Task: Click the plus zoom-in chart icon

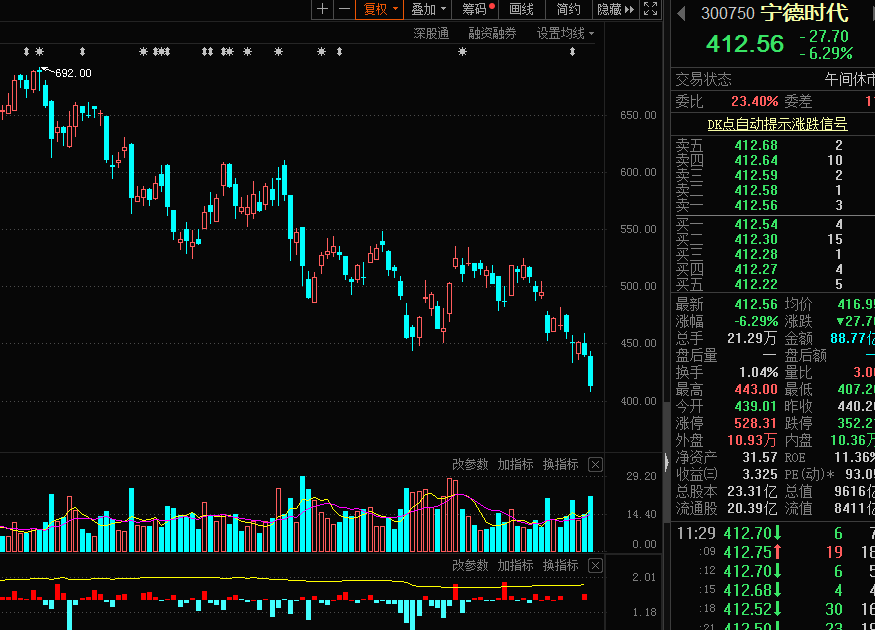Action: pyautogui.click(x=322, y=9)
